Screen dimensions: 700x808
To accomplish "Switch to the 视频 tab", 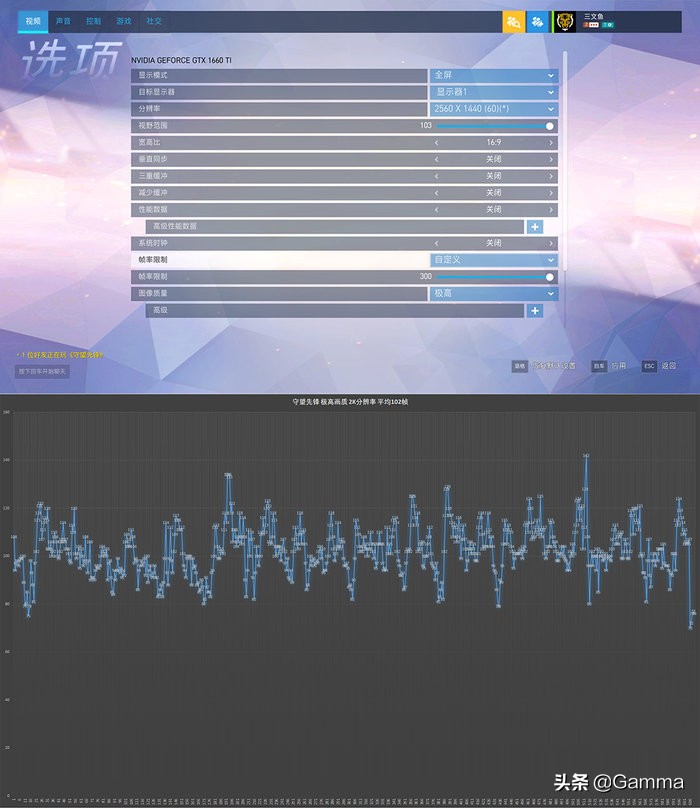I will (x=33, y=22).
